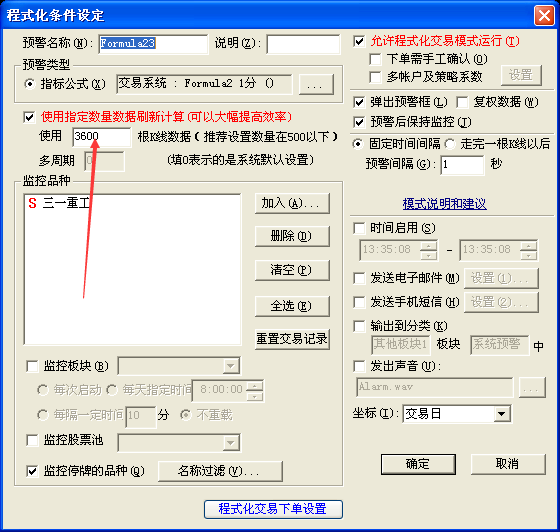Select 走完一根K线以后 radio button
The height and width of the screenshot is (532, 560).
pos(450,144)
